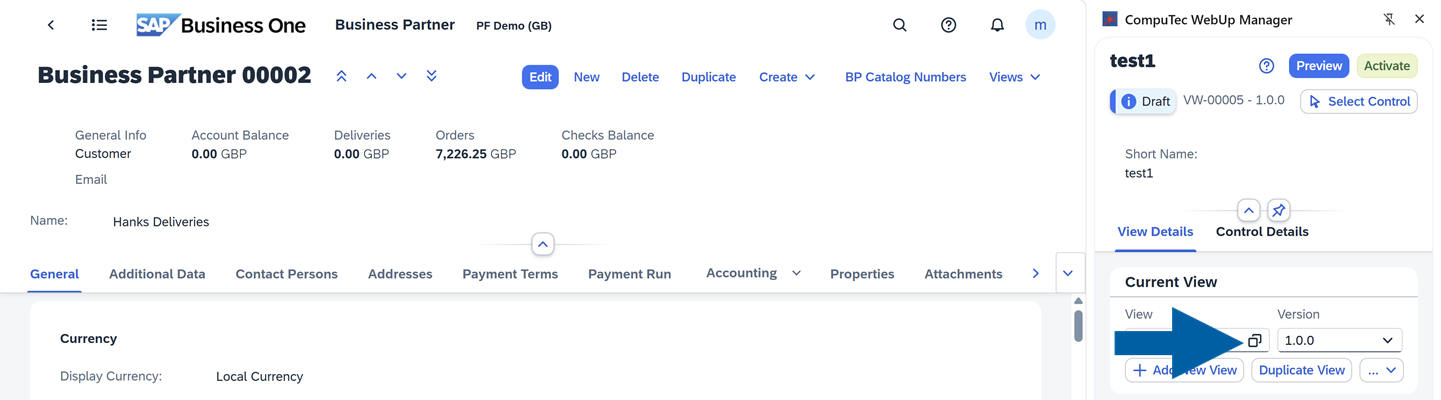1441x400 pixels.
Task: Open the notifications bell
Action: click(x=997, y=25)
